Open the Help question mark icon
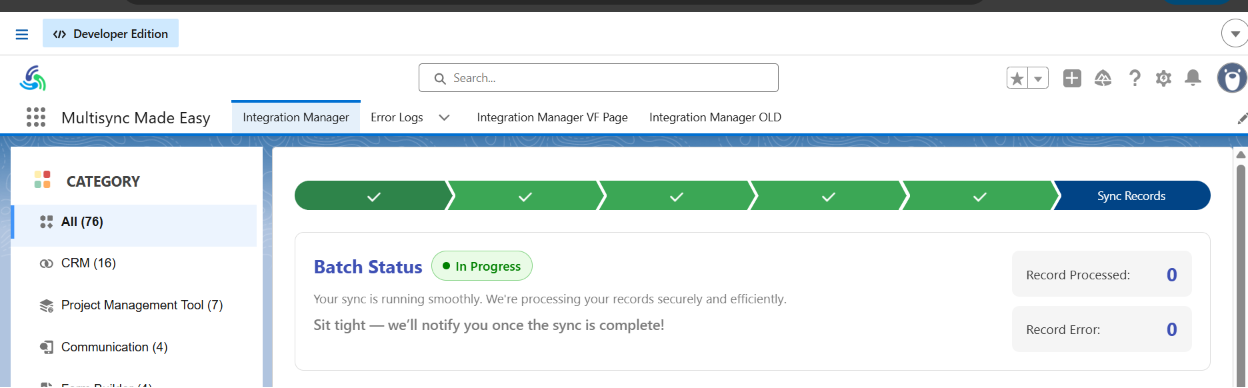 (x=1134, y=78)
